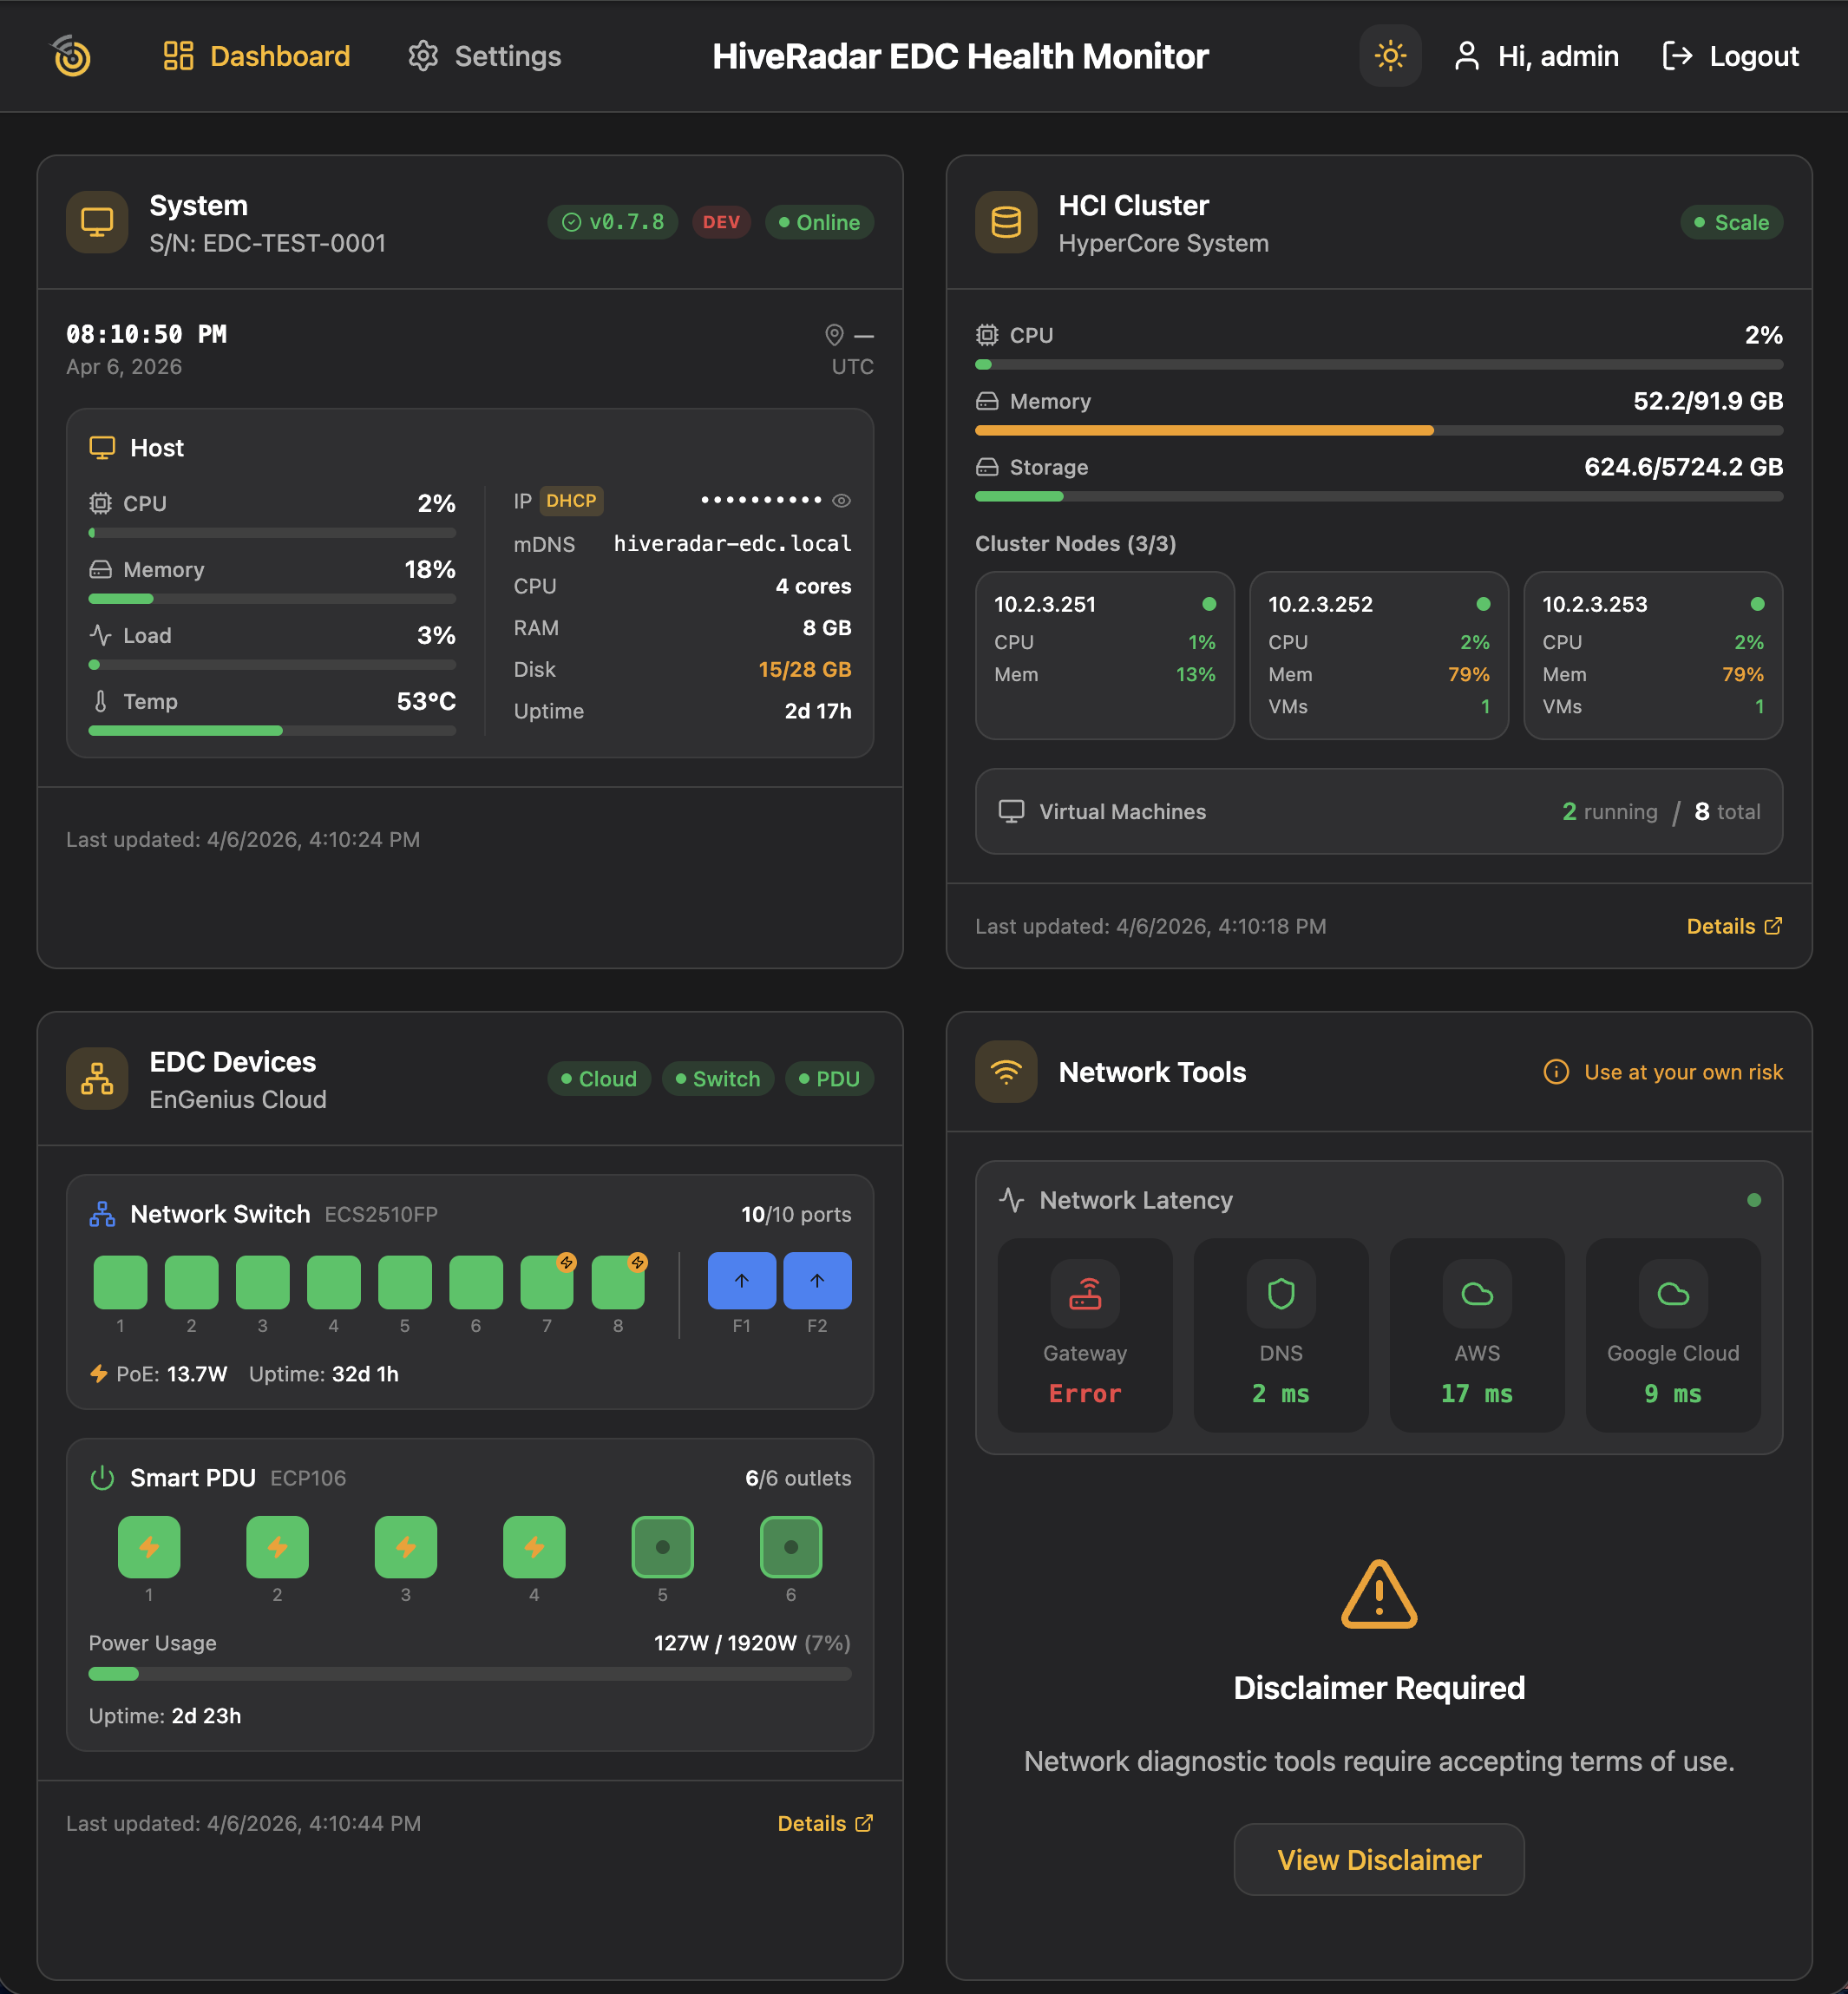Click the mDNS hiveradar-edc.local value
The image size is (1848, 1994).
732,544
